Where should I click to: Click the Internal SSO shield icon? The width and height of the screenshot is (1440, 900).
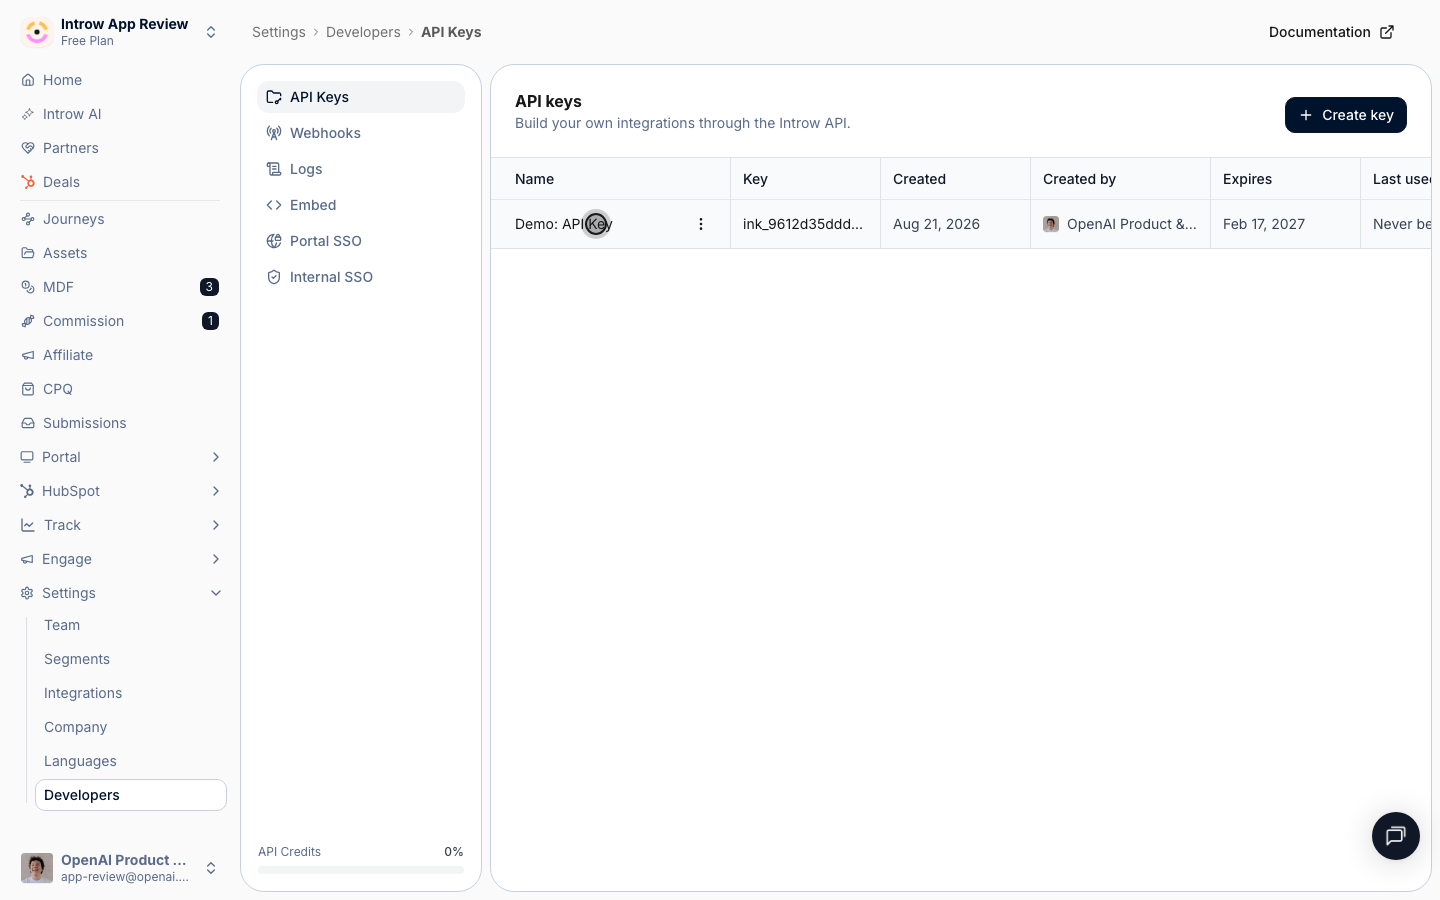pyautogui.click(x=274, y=277)
